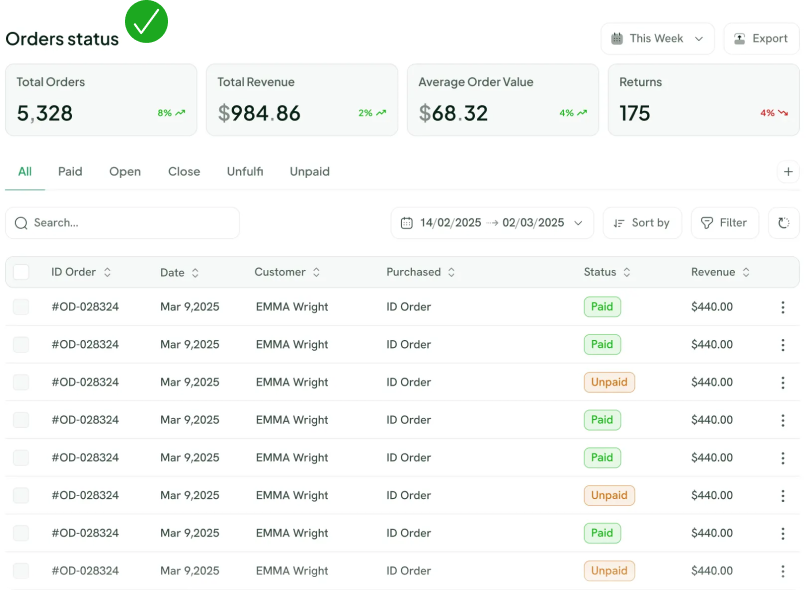This screenshot has width=807, height=590.
Task: Click the sort arrows beside ID Order column
Action: pos(107,272)
